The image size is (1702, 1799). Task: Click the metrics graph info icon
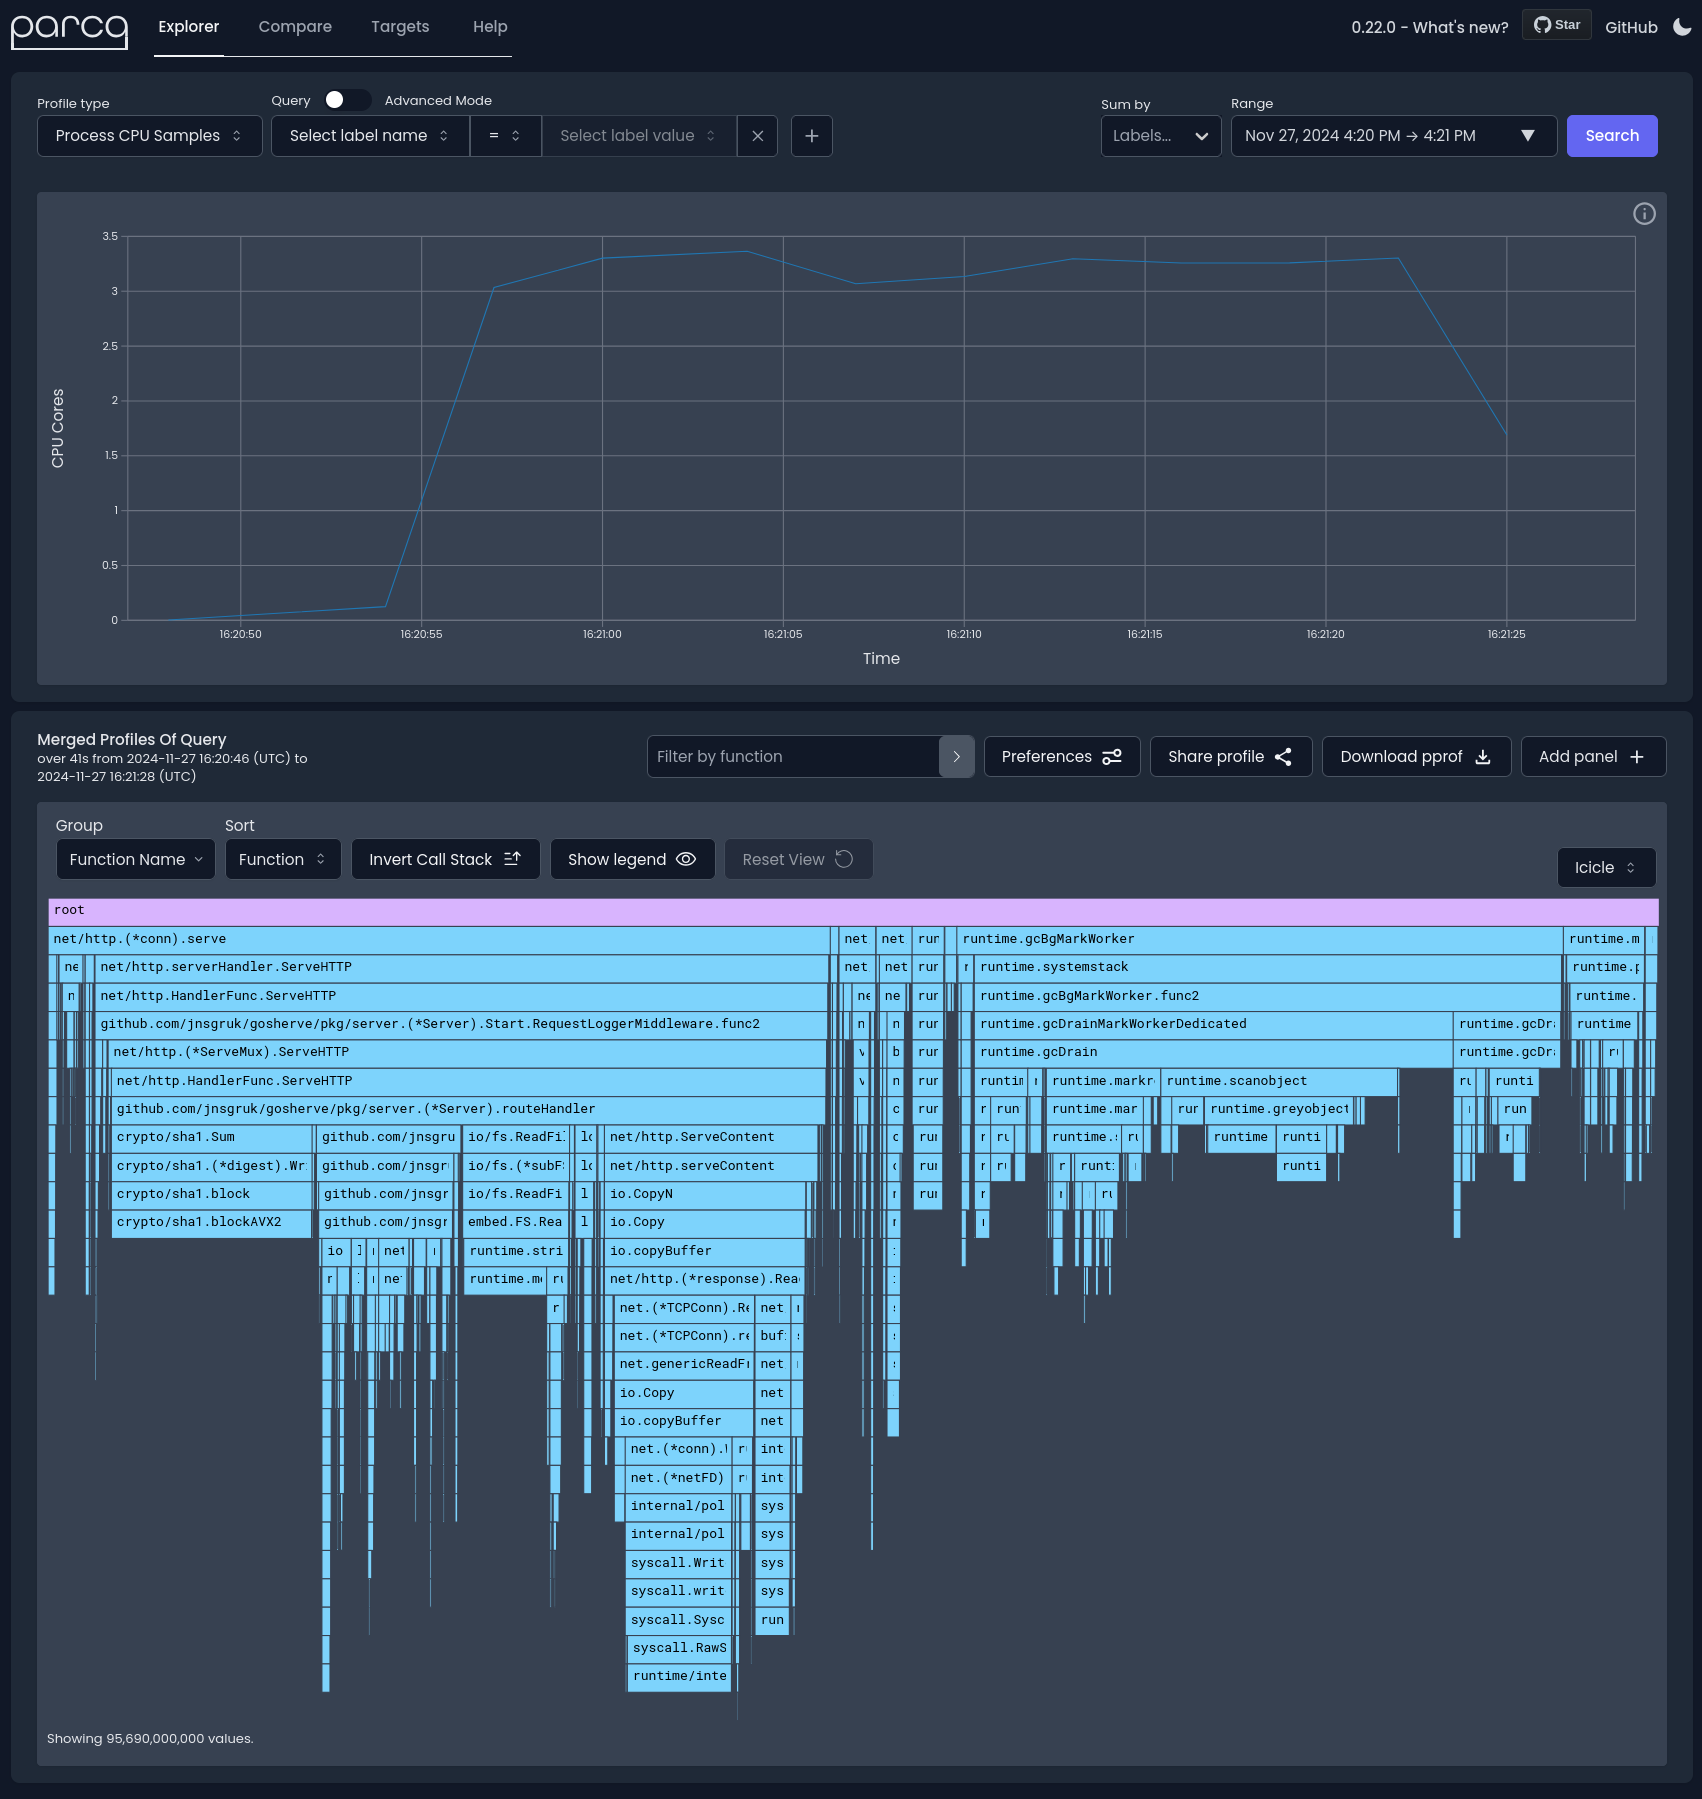click(x=1644, y=214)
